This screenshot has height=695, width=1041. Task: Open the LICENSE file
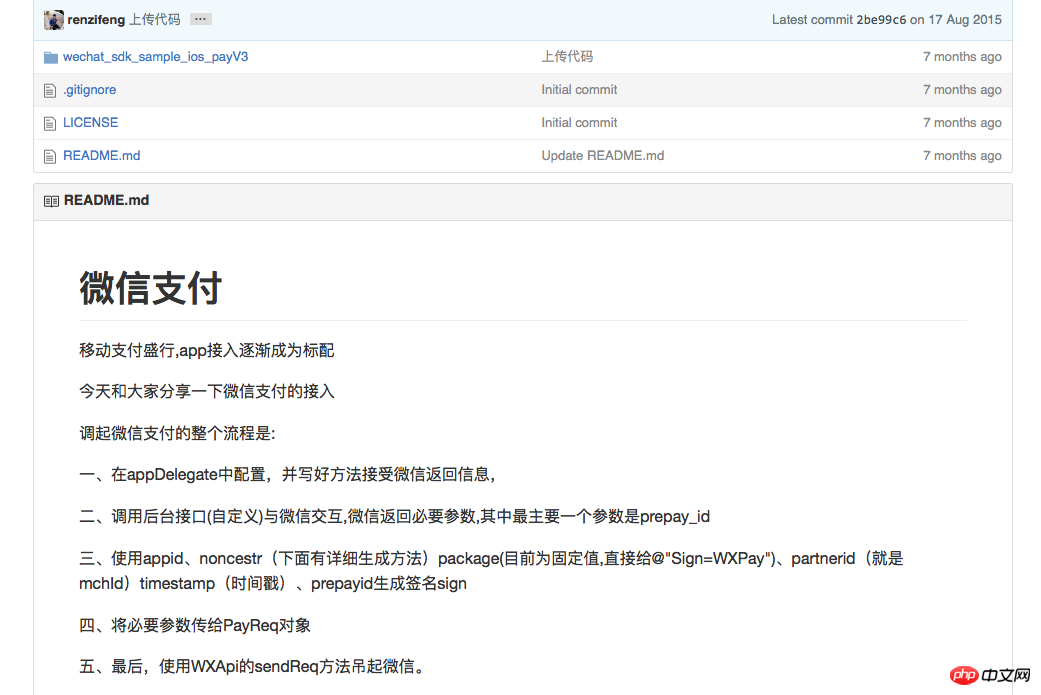point(90,123)
